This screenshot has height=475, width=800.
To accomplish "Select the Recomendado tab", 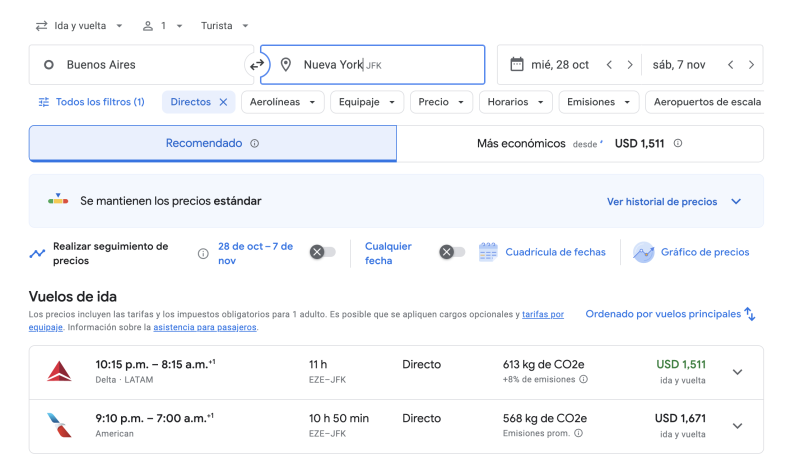I will coord(212,144).
